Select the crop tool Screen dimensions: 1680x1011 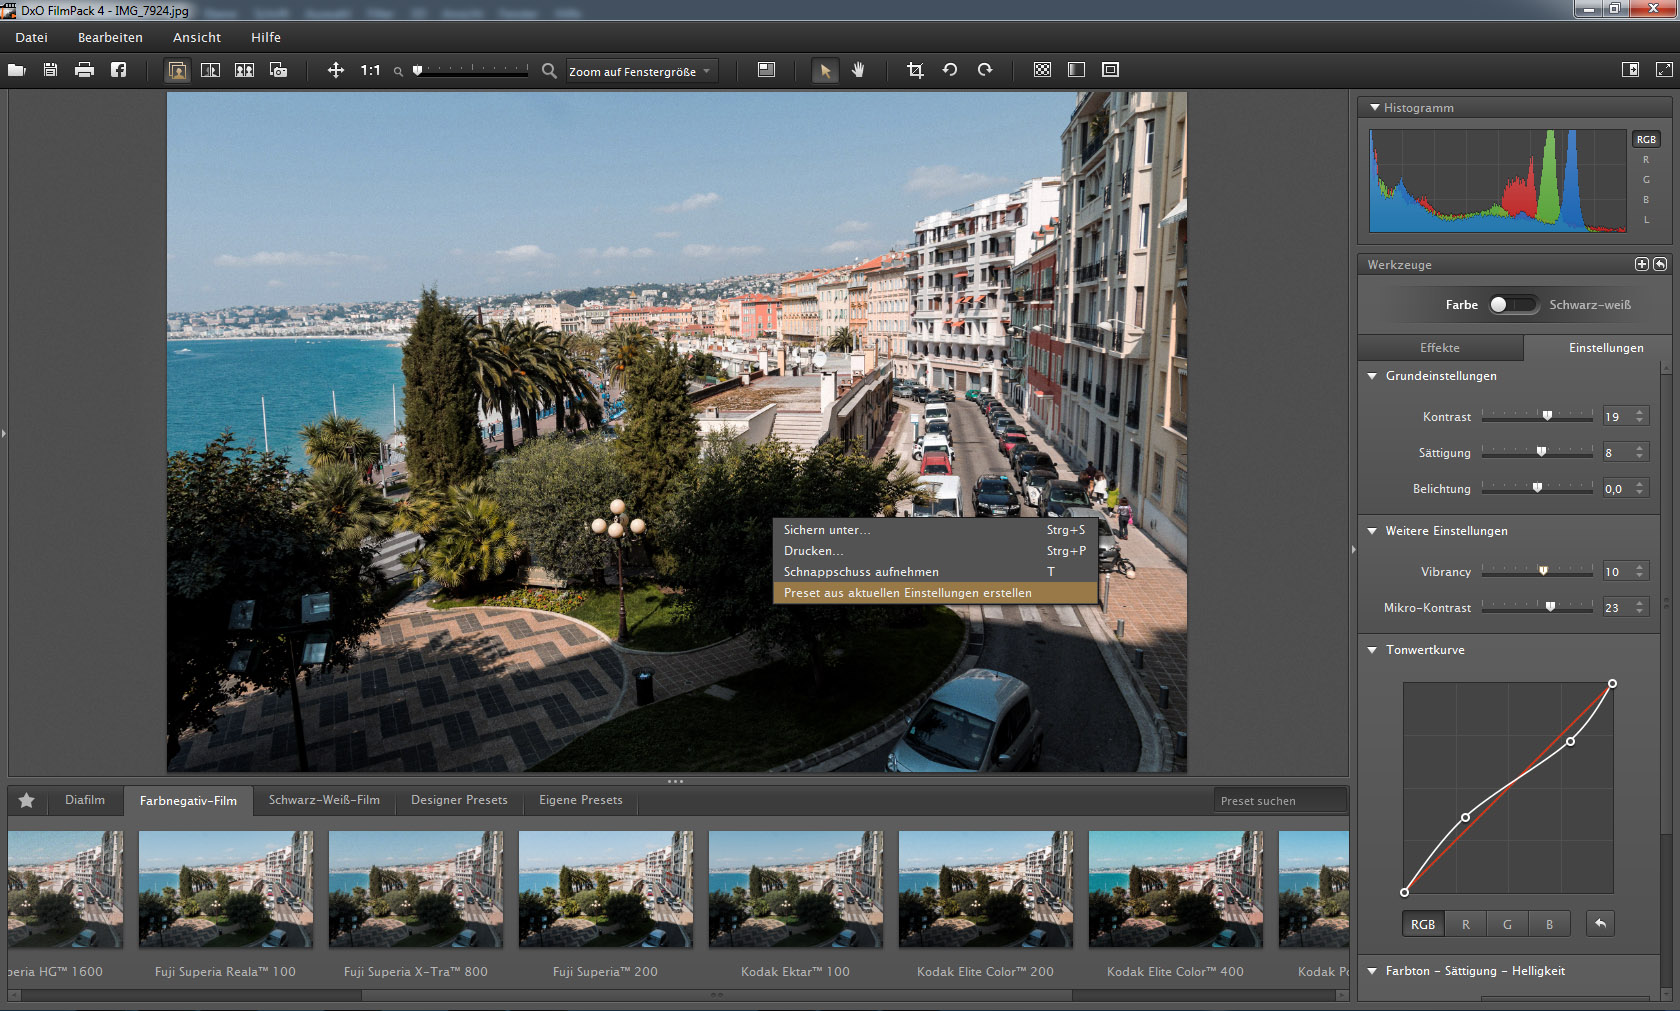click(915, 70)
